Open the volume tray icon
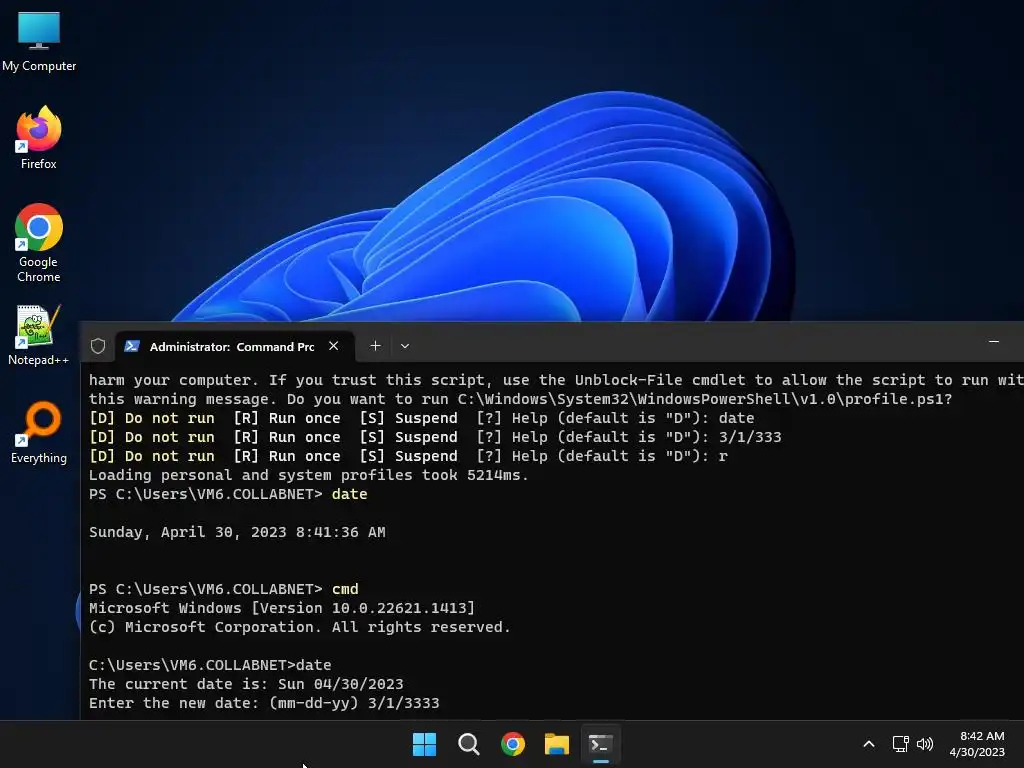 925,744
